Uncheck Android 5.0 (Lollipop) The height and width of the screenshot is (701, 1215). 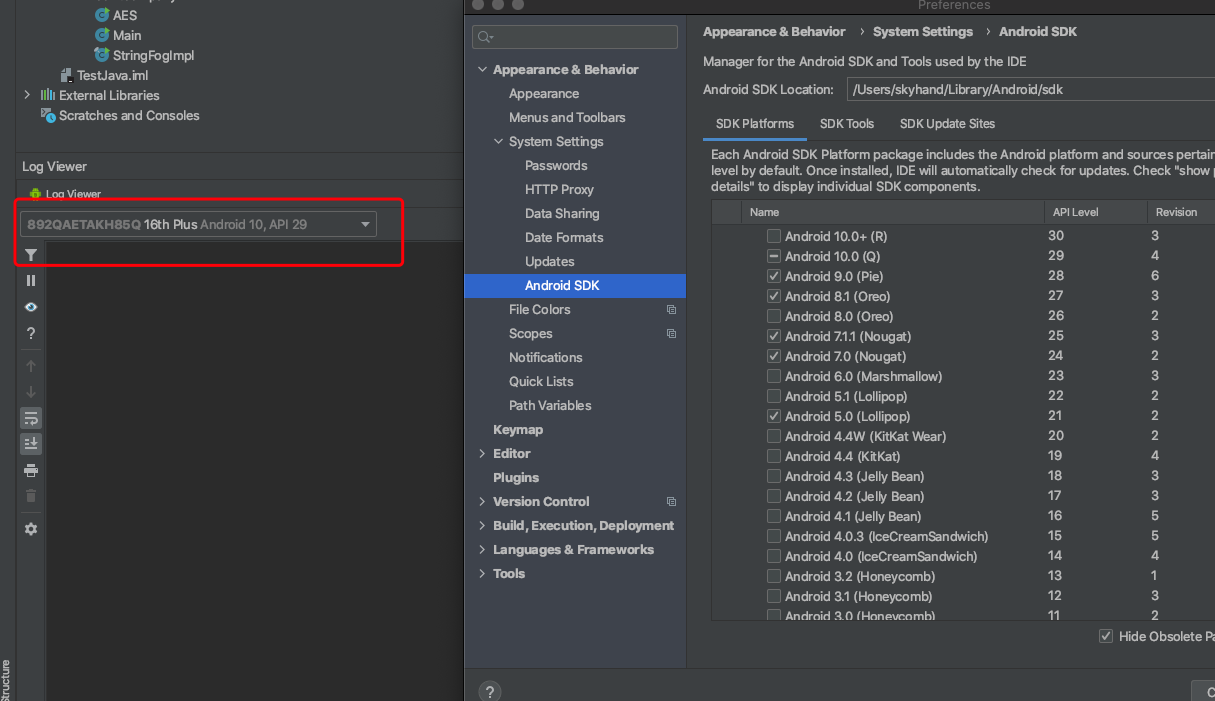[x=774, y=416]
